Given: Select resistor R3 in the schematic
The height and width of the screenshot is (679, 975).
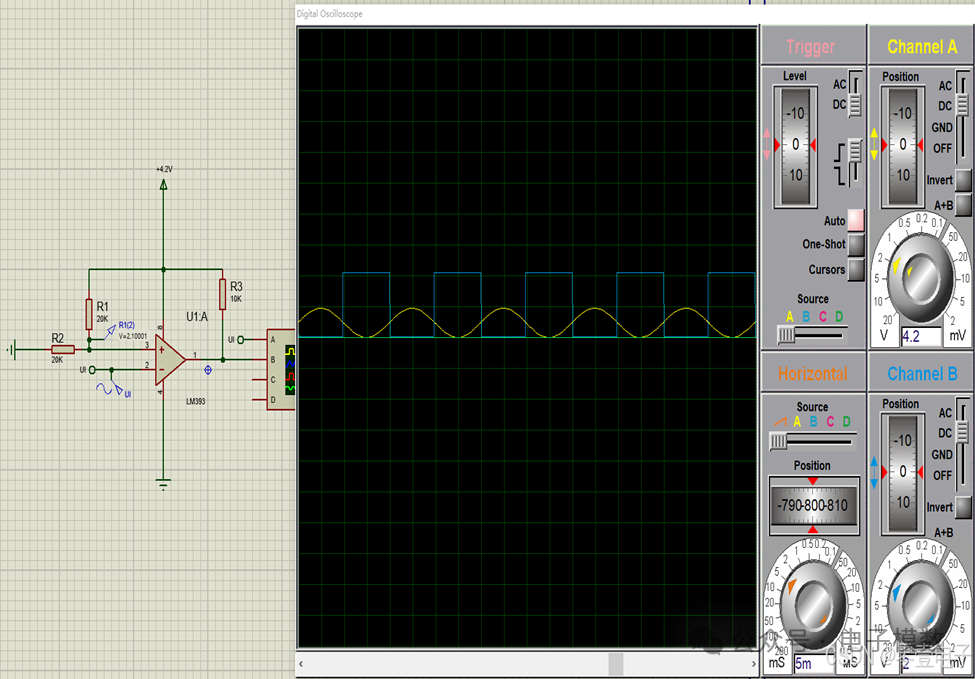Looking at the screenshot, I should [223, 294].
